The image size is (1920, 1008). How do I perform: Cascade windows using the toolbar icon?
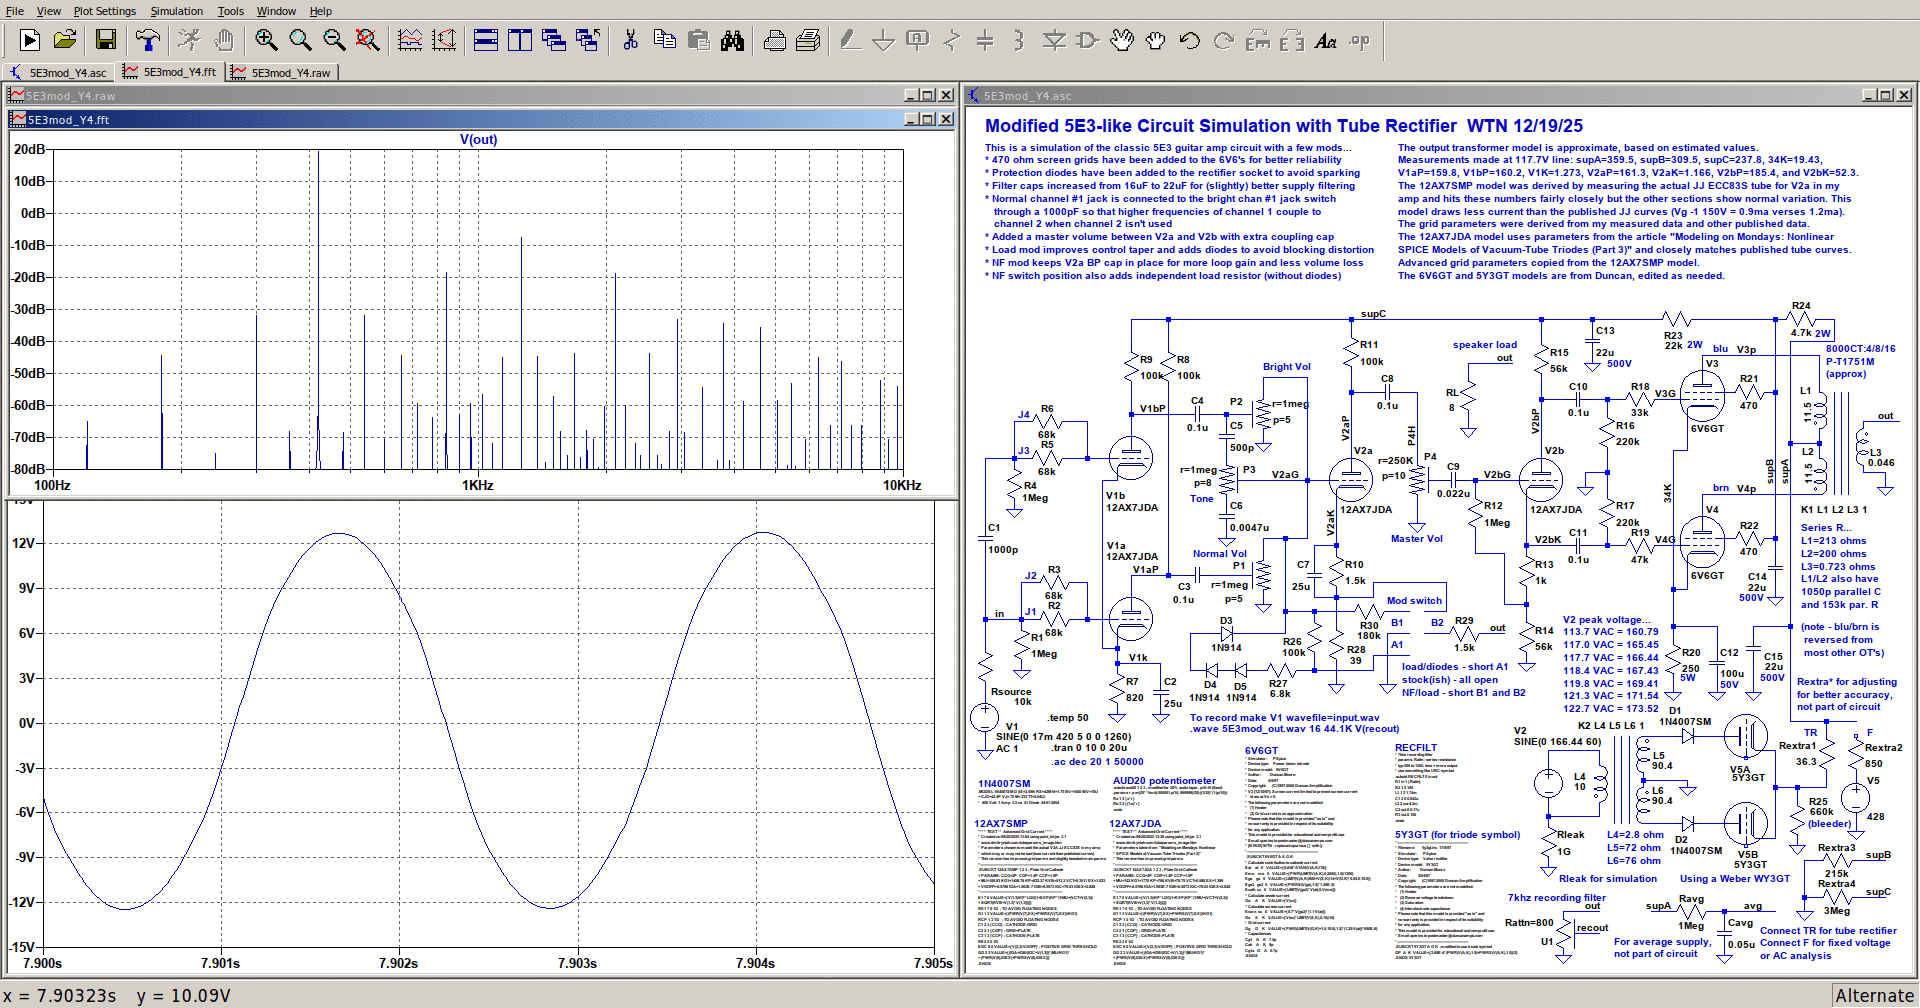point(554,40)
